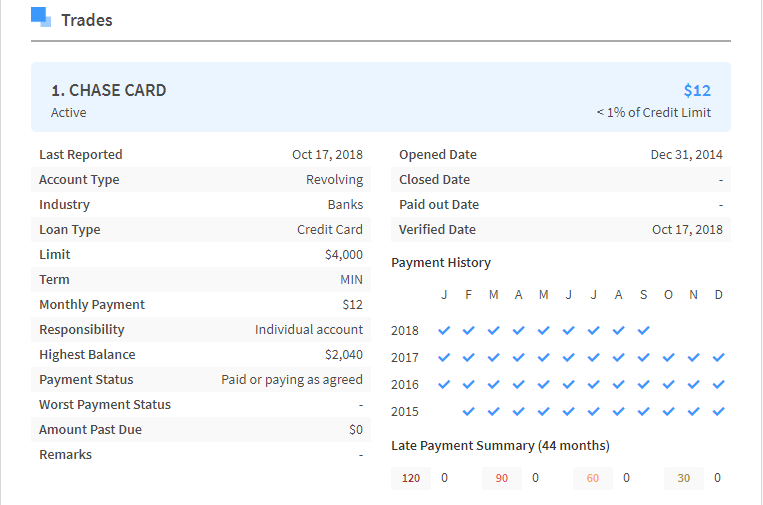Click the 2016 August payment checkmark
Screen dimensions: 763x505
[618, 384]
